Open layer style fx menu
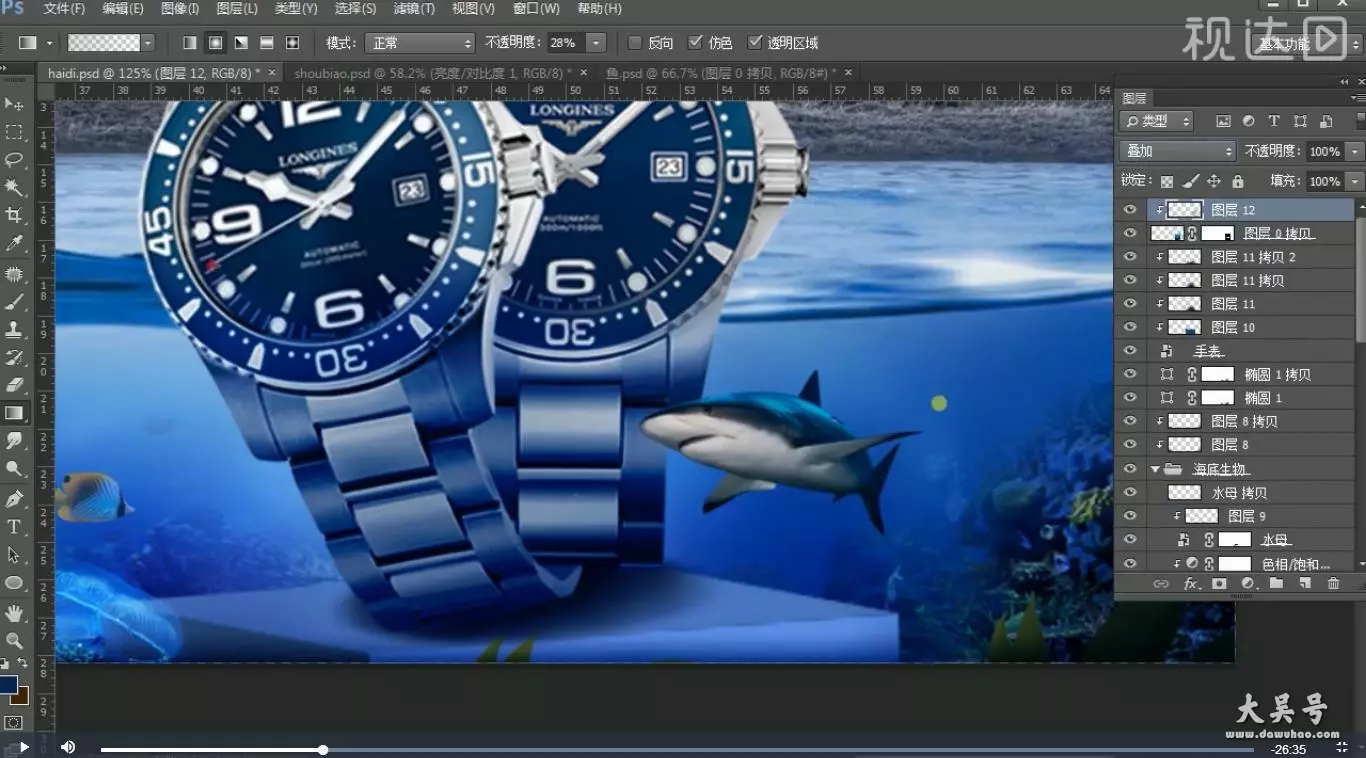 [1190, 583]
